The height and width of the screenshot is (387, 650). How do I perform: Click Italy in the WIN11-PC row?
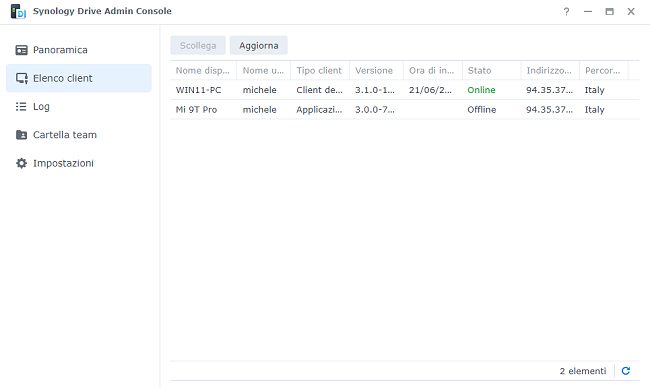coord(594,90)
